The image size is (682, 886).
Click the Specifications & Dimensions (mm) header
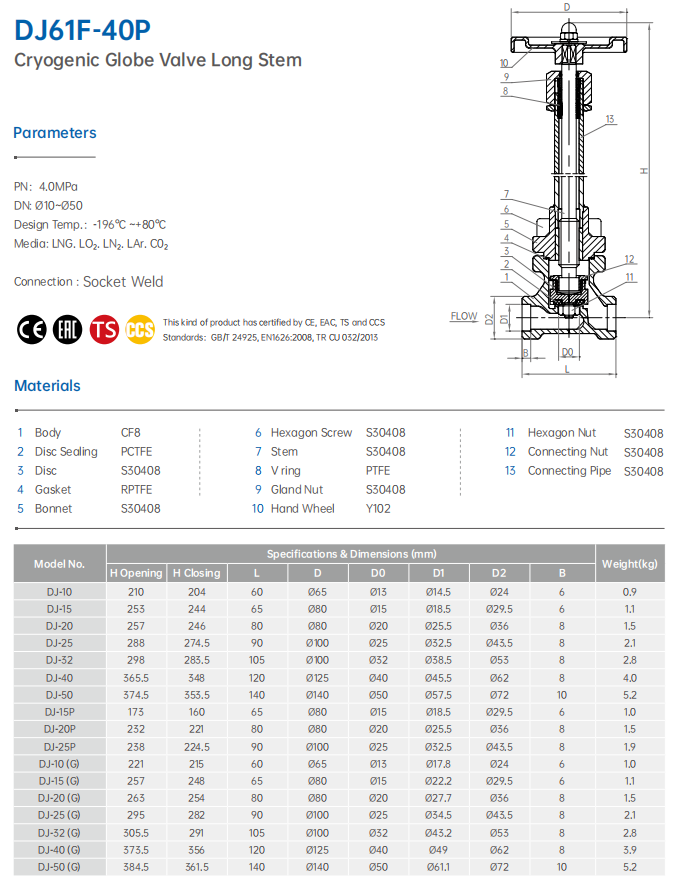pos(350,553)
